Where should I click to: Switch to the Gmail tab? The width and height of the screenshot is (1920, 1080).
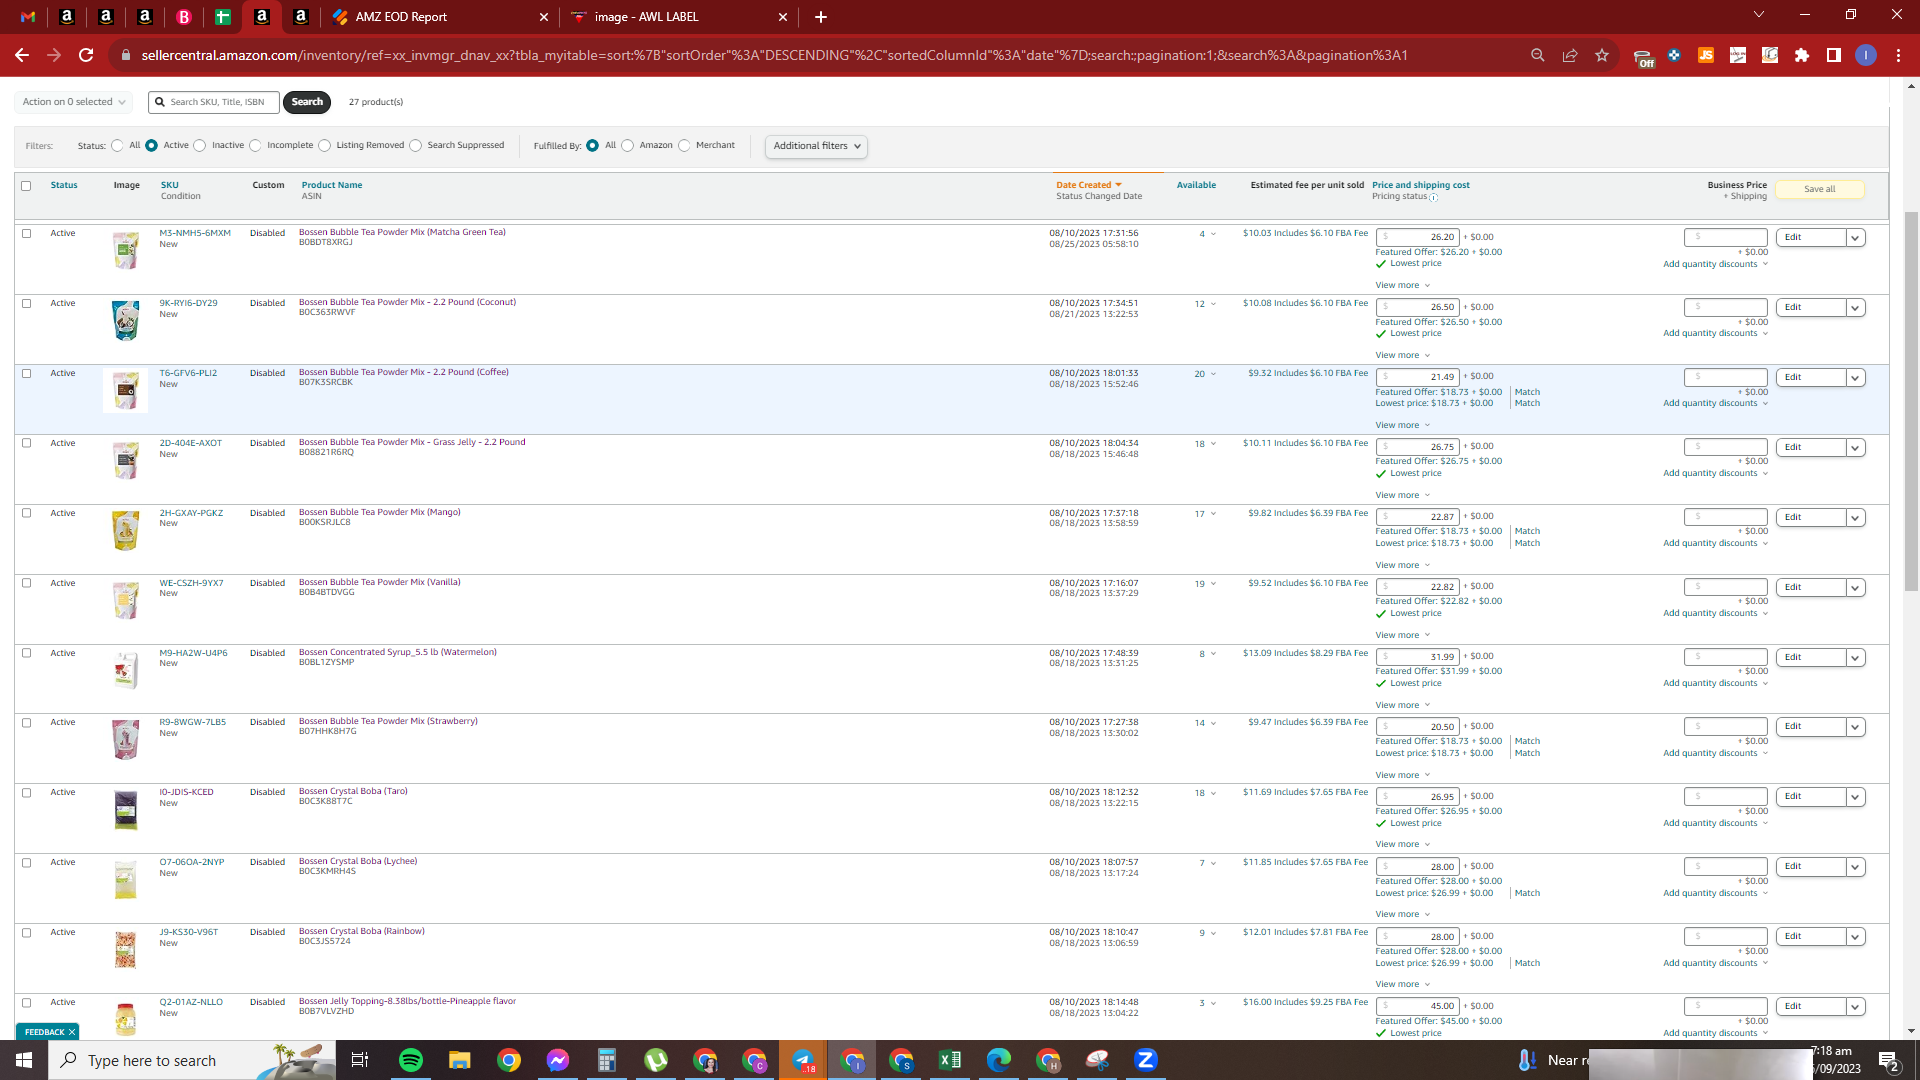[28, 17]
